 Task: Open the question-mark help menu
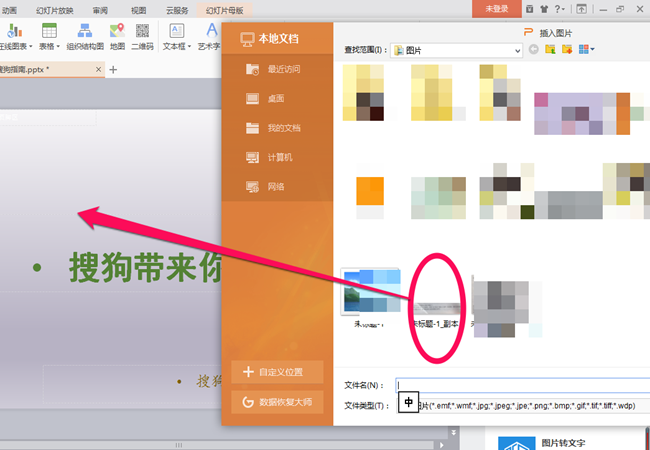[x=559, y=9]
